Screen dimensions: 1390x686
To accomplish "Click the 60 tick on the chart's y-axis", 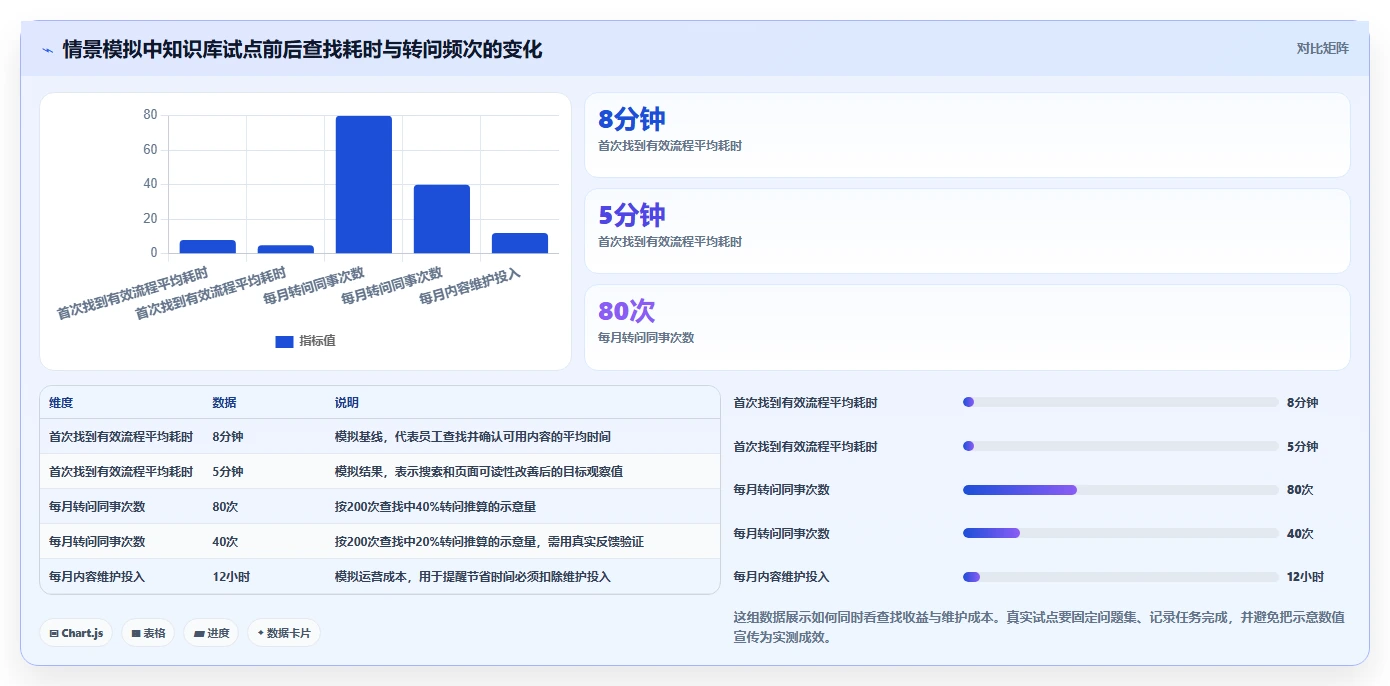I will click(151, 149).
